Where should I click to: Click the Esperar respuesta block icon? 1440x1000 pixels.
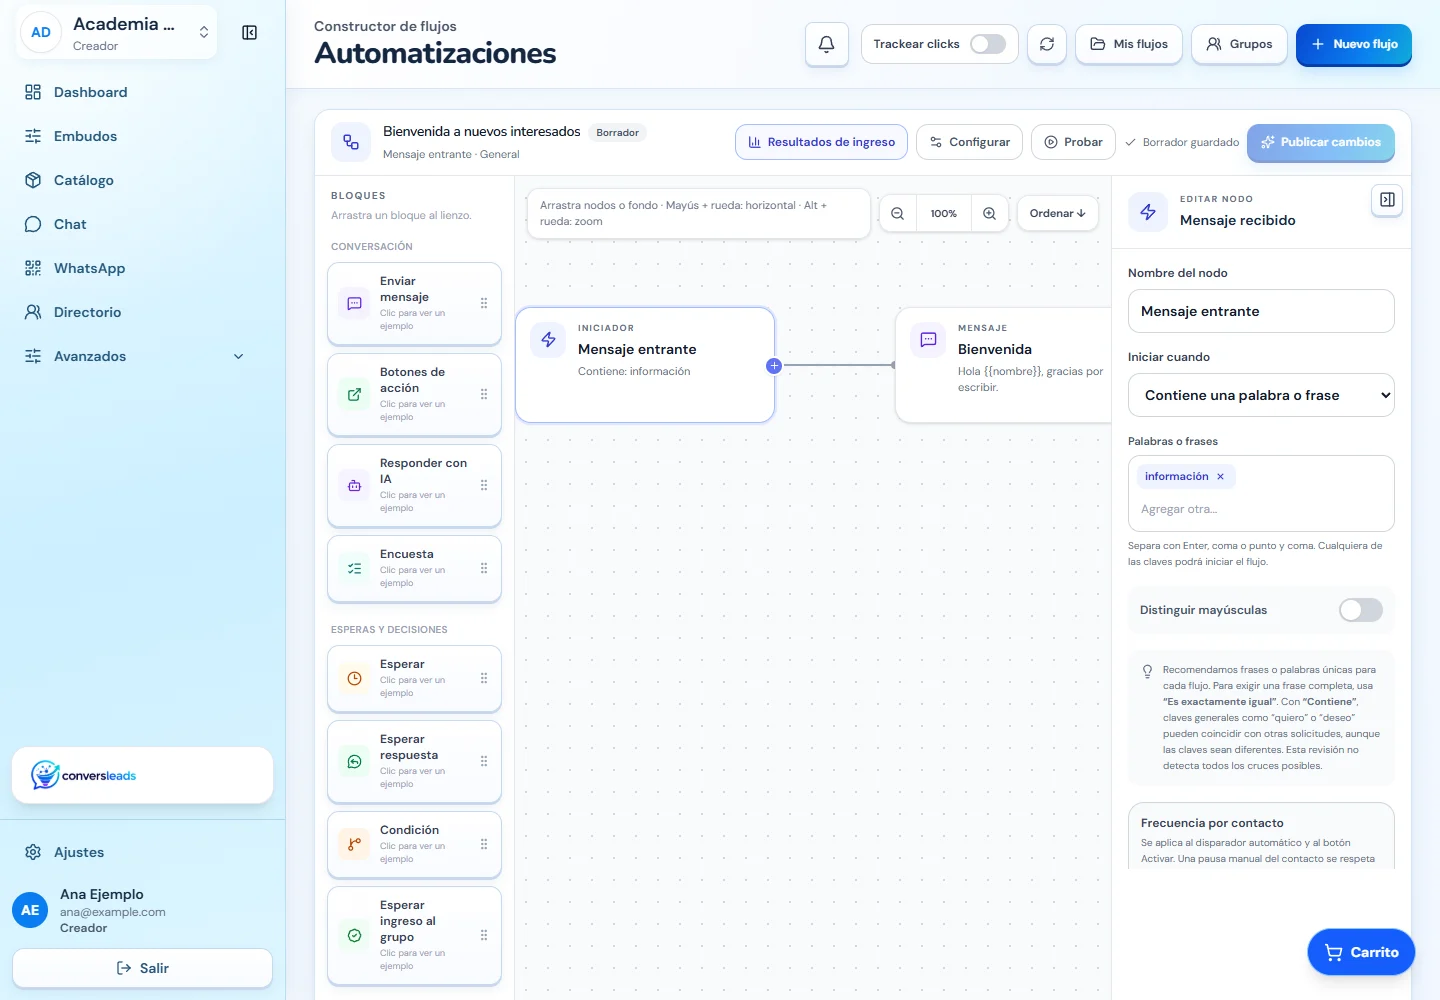[x=354, y=761]
